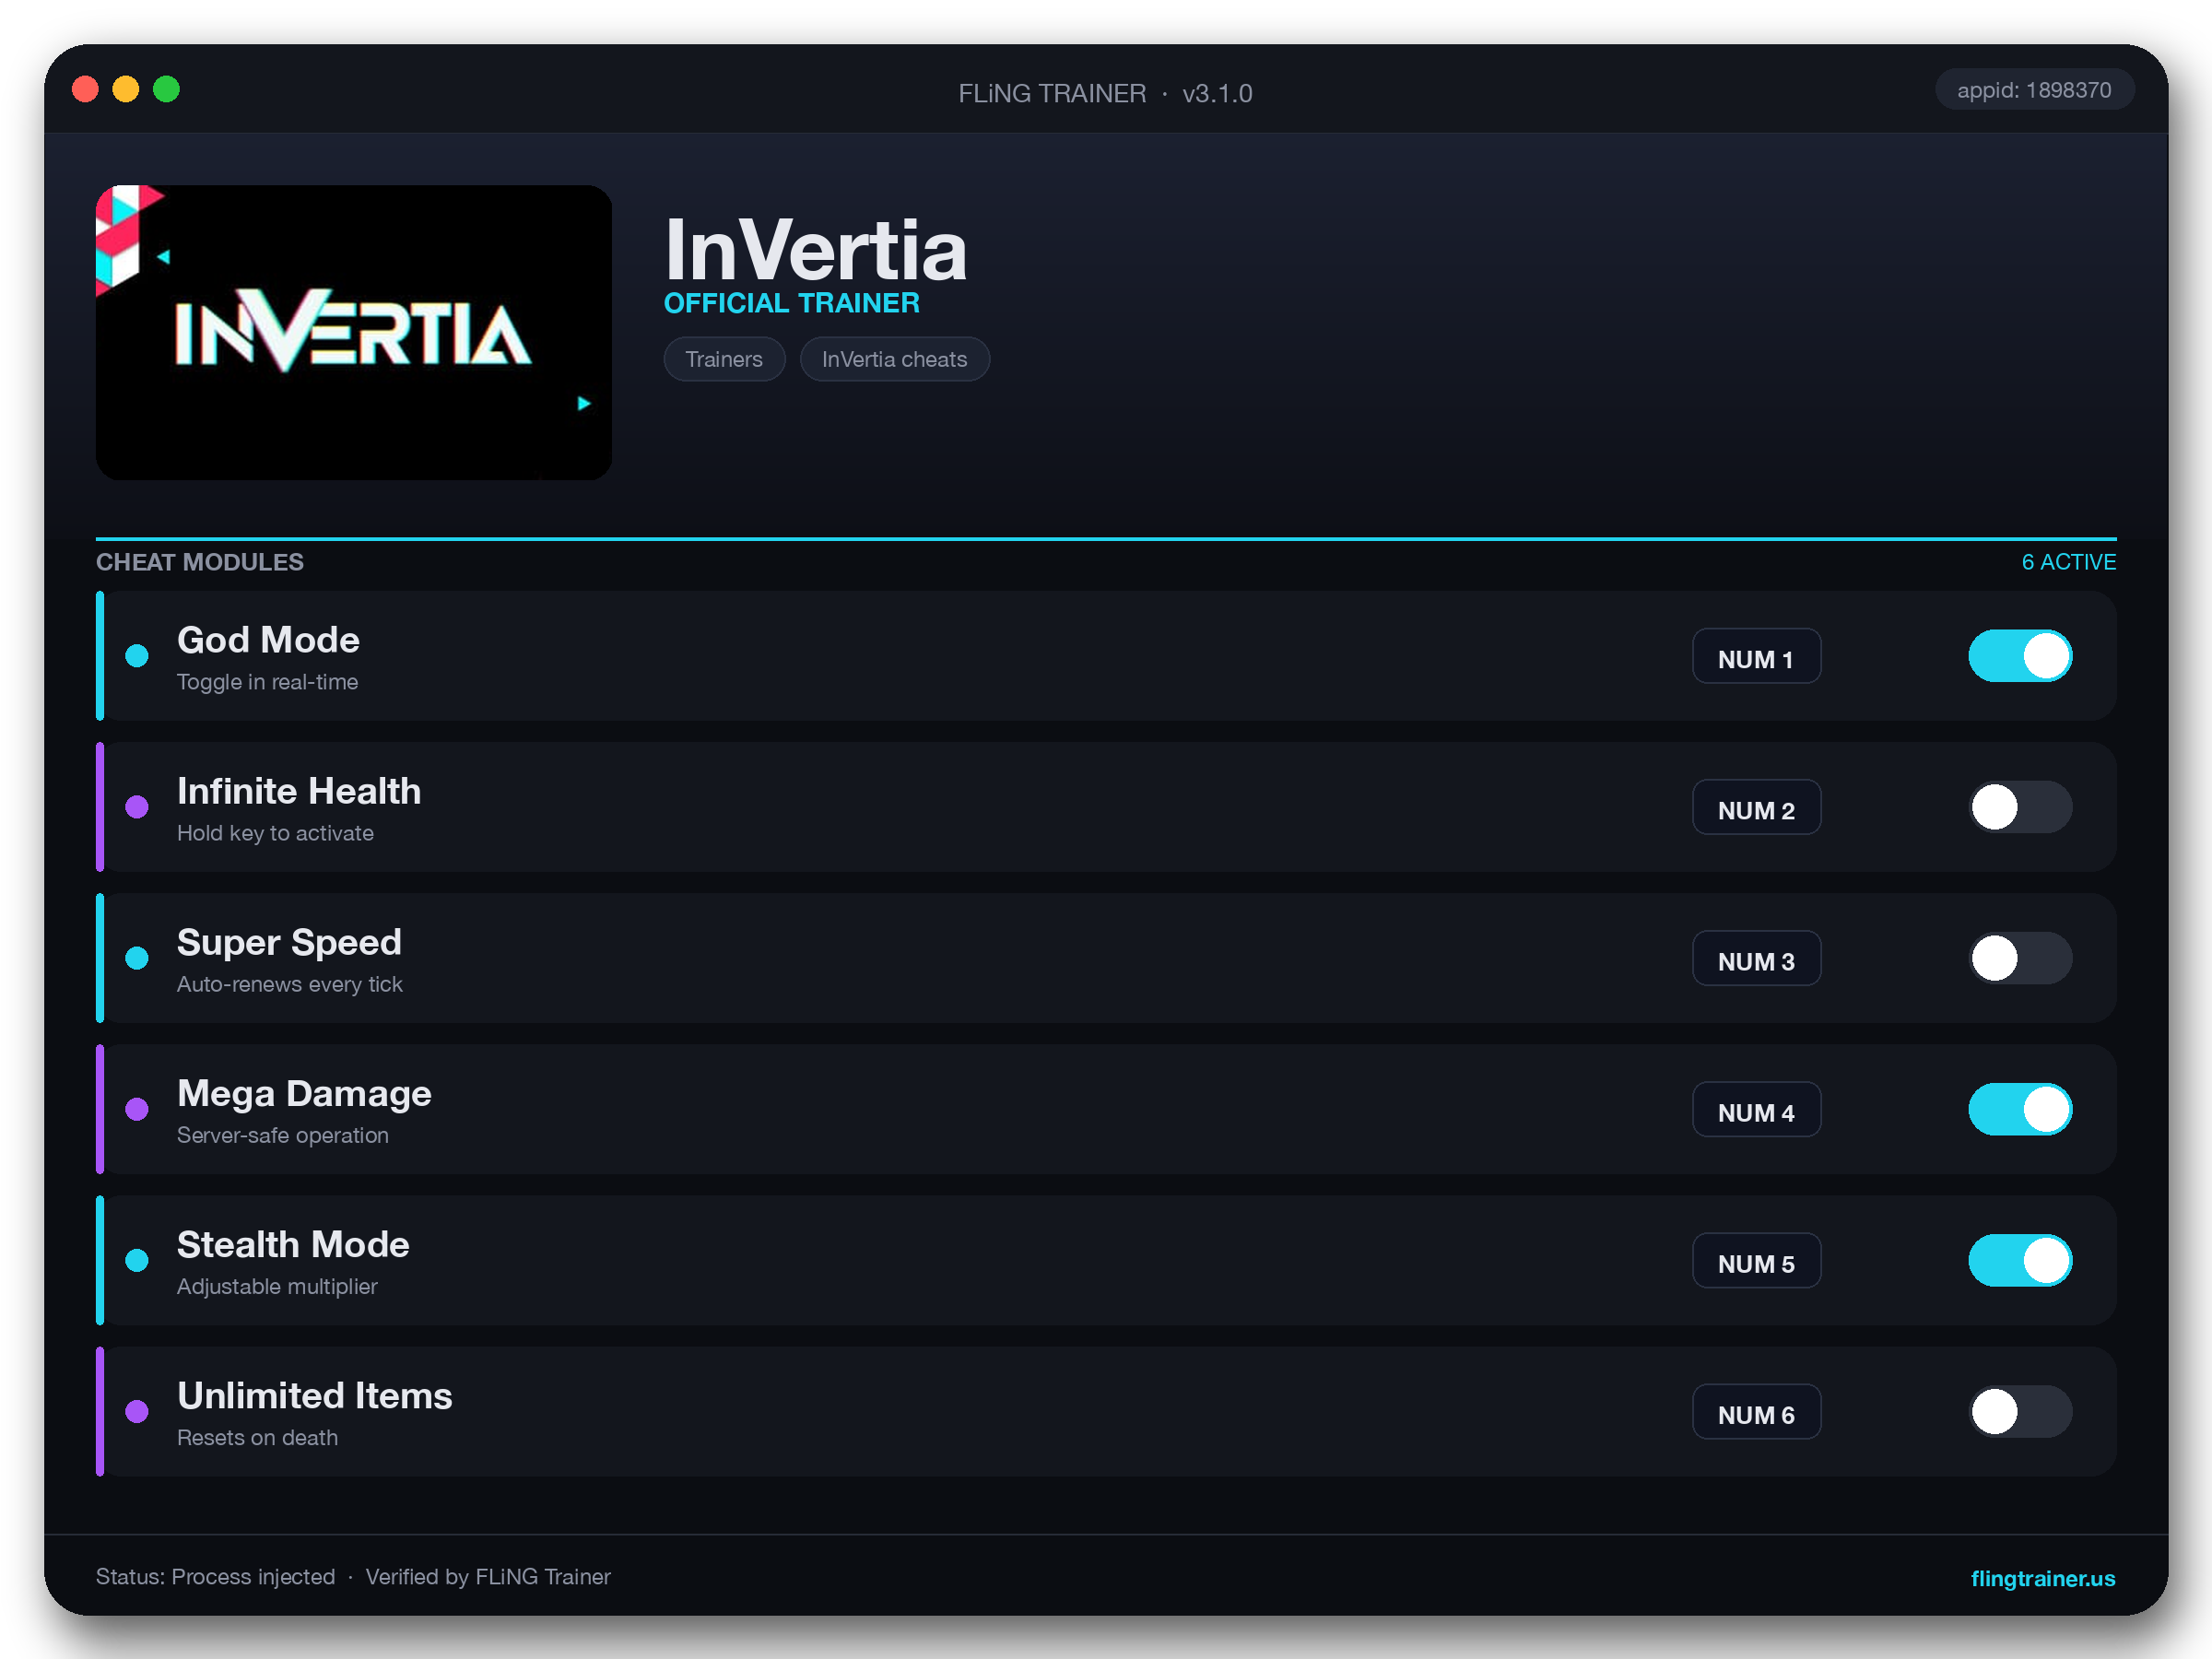Click the cyan dot beside Stealth Mode
The image size is (2212, 1659).
pos(137,1260)
